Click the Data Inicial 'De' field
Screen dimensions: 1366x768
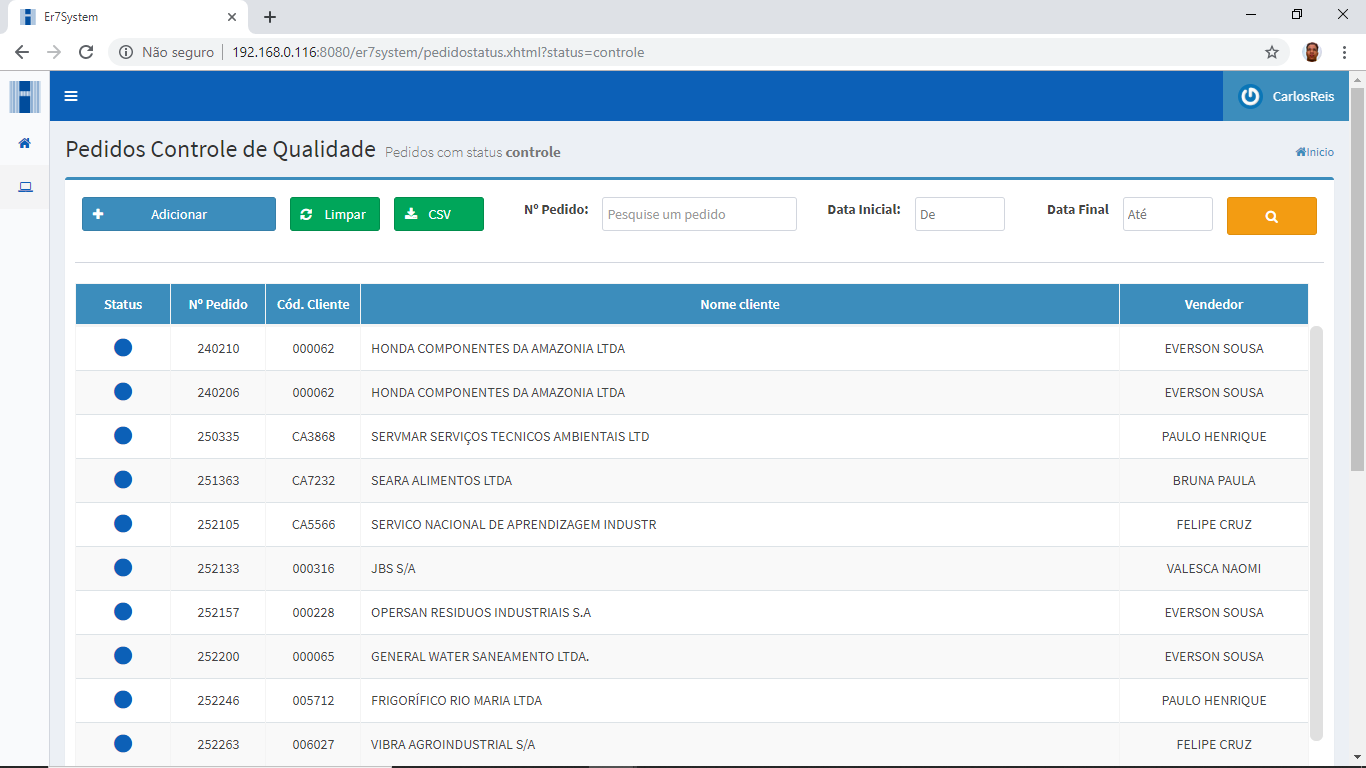click(x=960, y=214)
